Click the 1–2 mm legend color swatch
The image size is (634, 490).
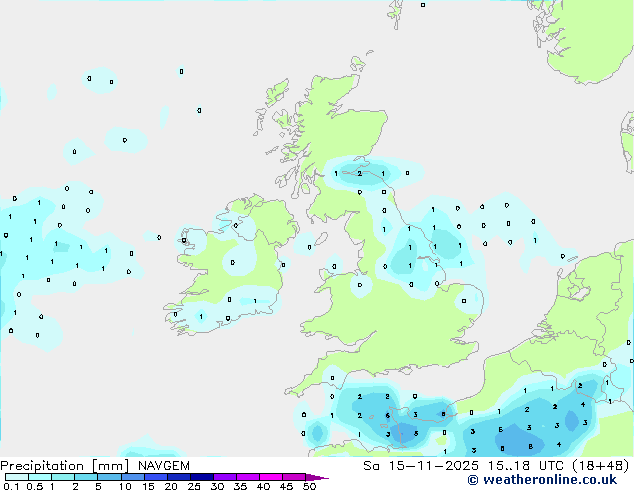(63, 477)
